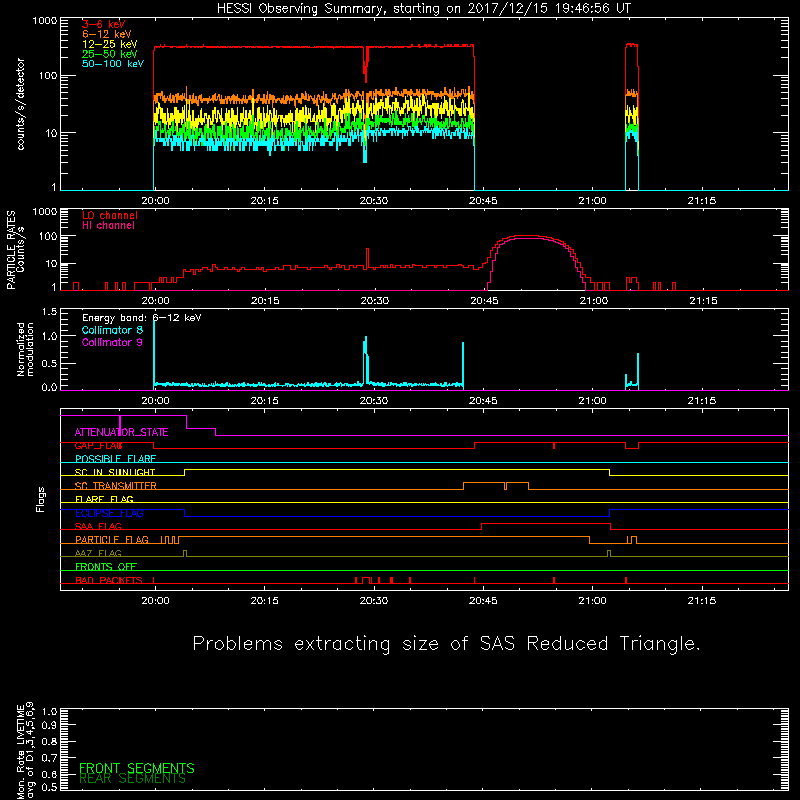Screen dimensions: 800x800
Task: Click the 1.0 label on the livetime axis
Action: point(49,712)
